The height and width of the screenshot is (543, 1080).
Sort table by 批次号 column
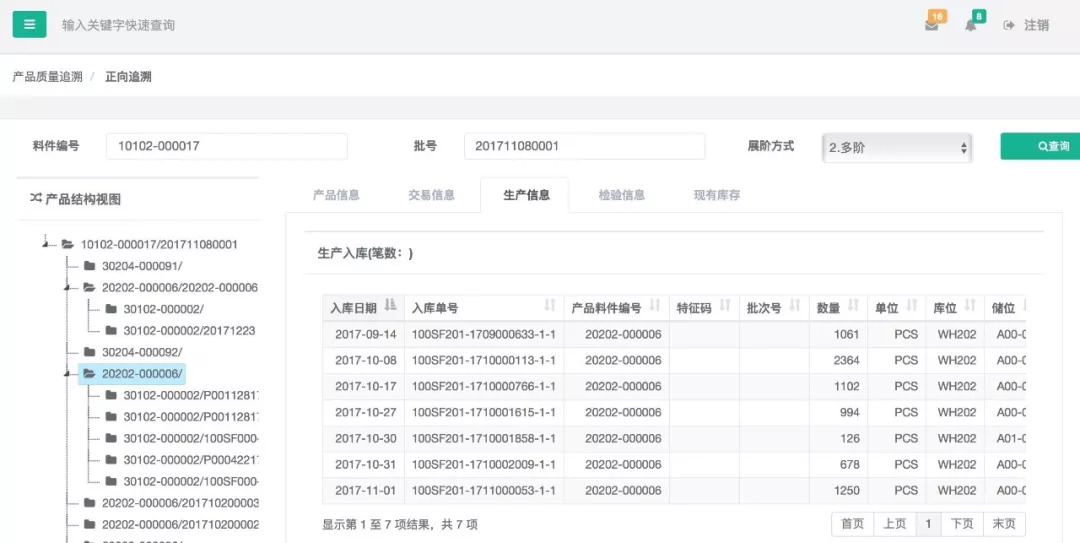(774, 307)
